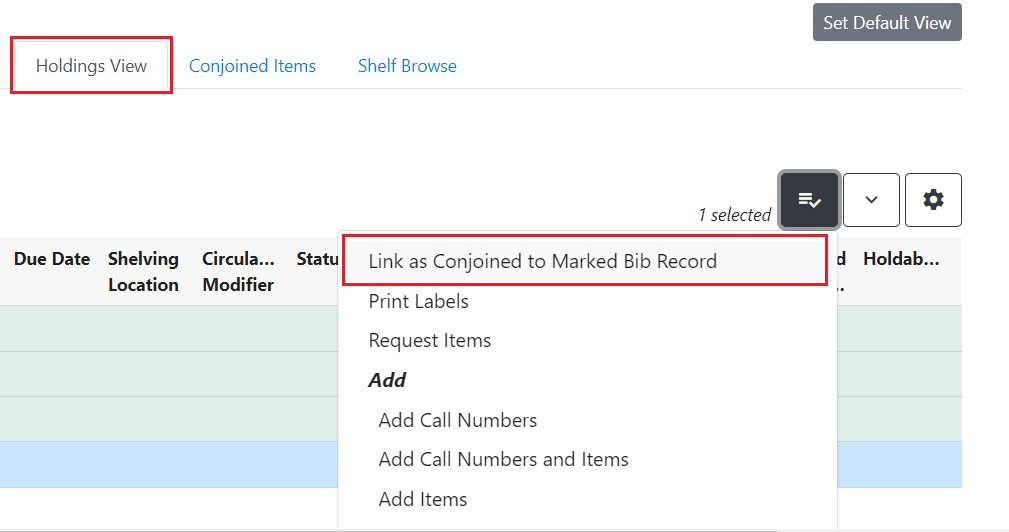
Task: Choose Link as Conjoined to Marked Bib Record
Action: click(542, 261)
